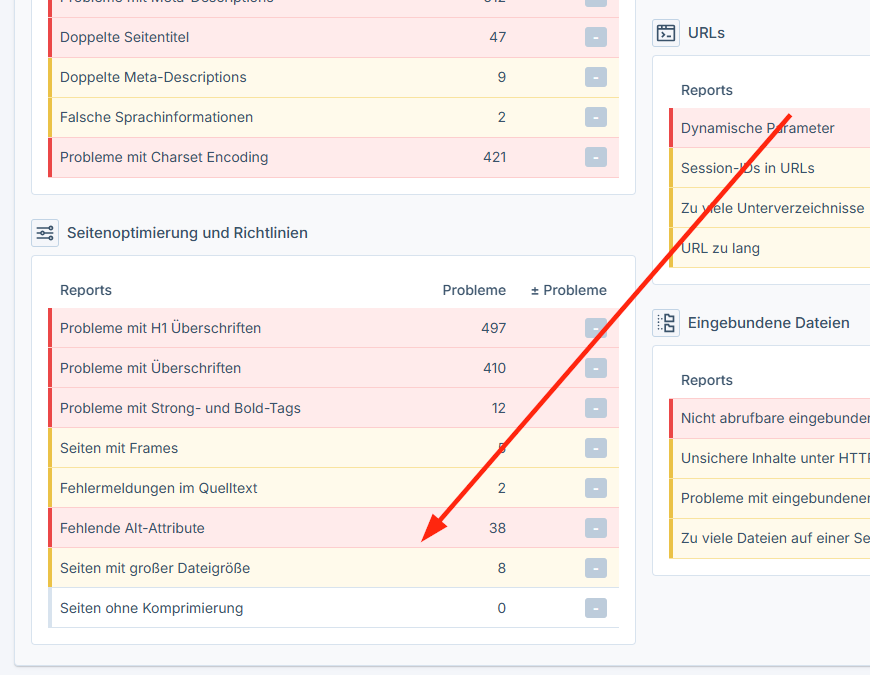Open the URL zu lang report
Image resolution: width=870 pixels, height=675 pixels.
[720, 248]
